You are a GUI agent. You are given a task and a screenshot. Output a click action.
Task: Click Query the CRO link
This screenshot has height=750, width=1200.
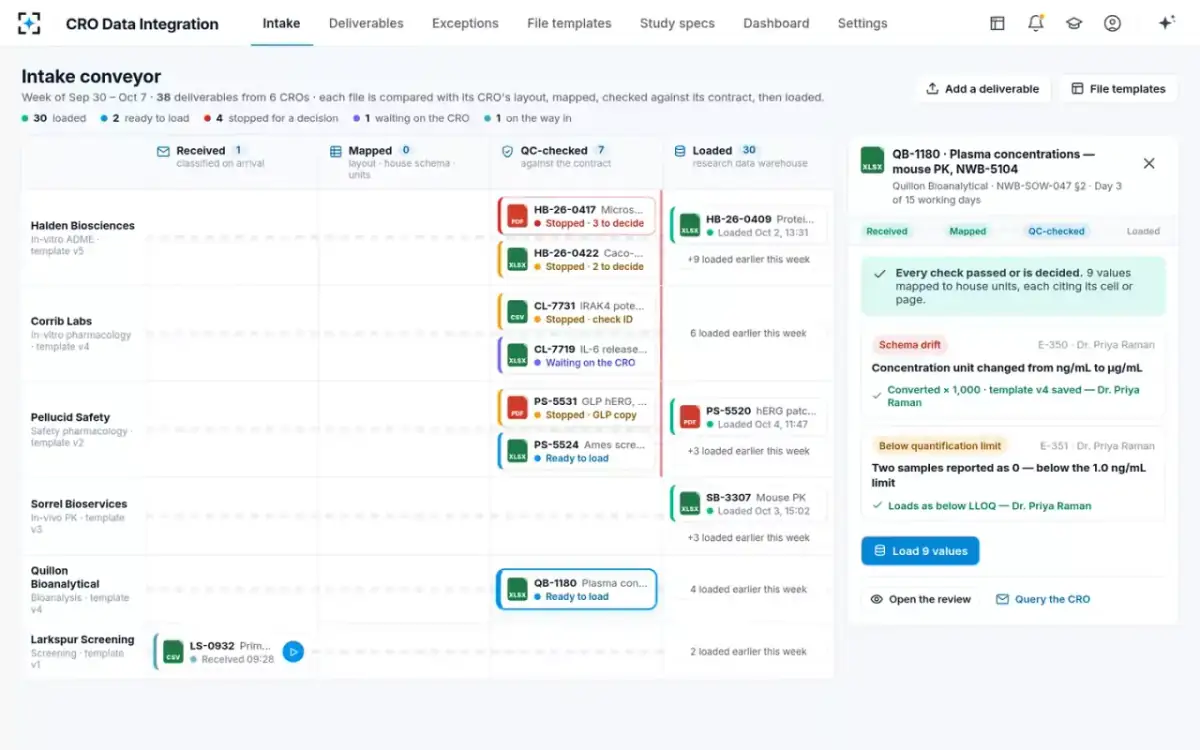[1043, 599]
